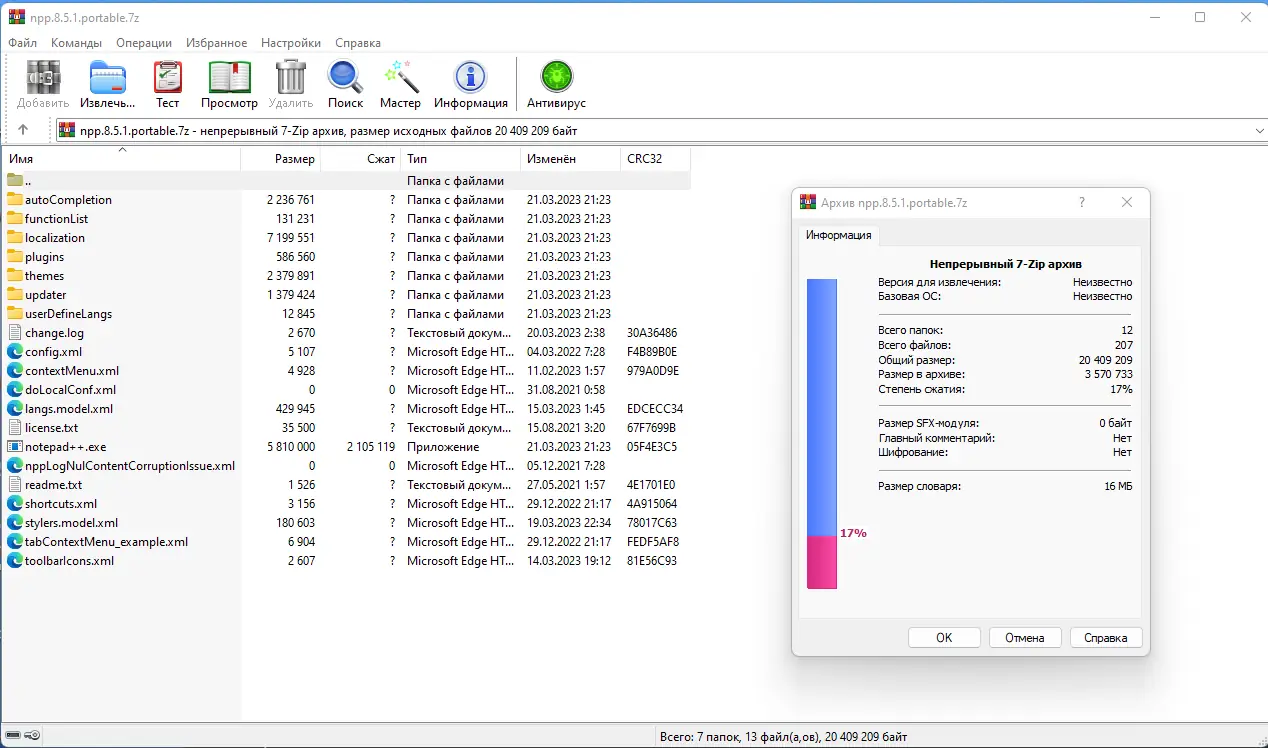1268x748 pixels.
Task: Select the langs.model.xml file
Action: pos(69,408)
